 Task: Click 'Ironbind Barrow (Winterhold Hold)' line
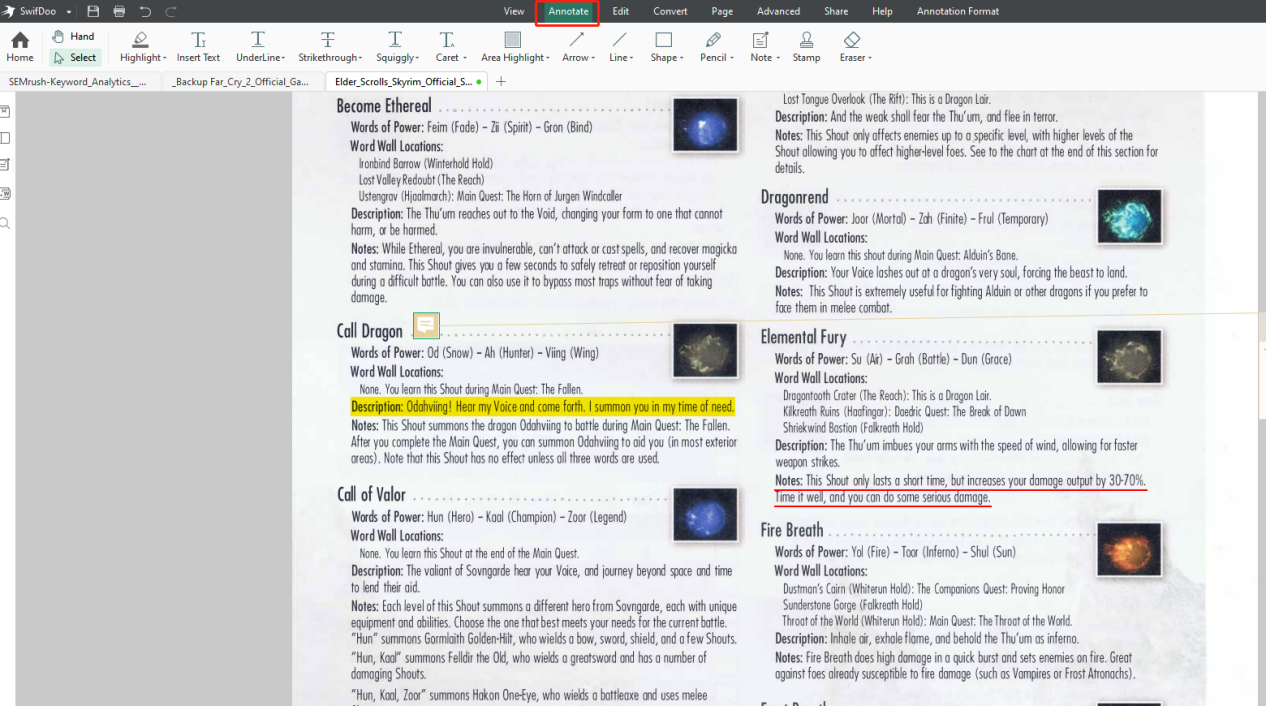point(425,163)
